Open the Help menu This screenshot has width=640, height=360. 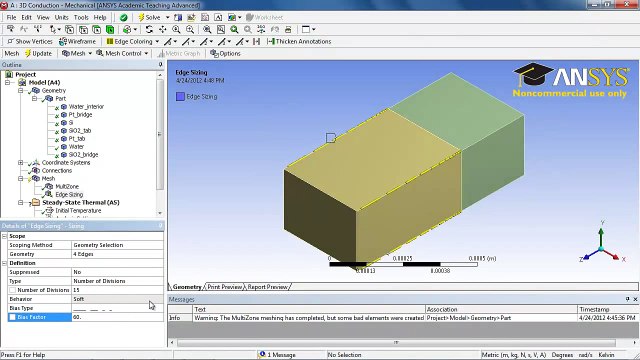(x=100, y=18)
